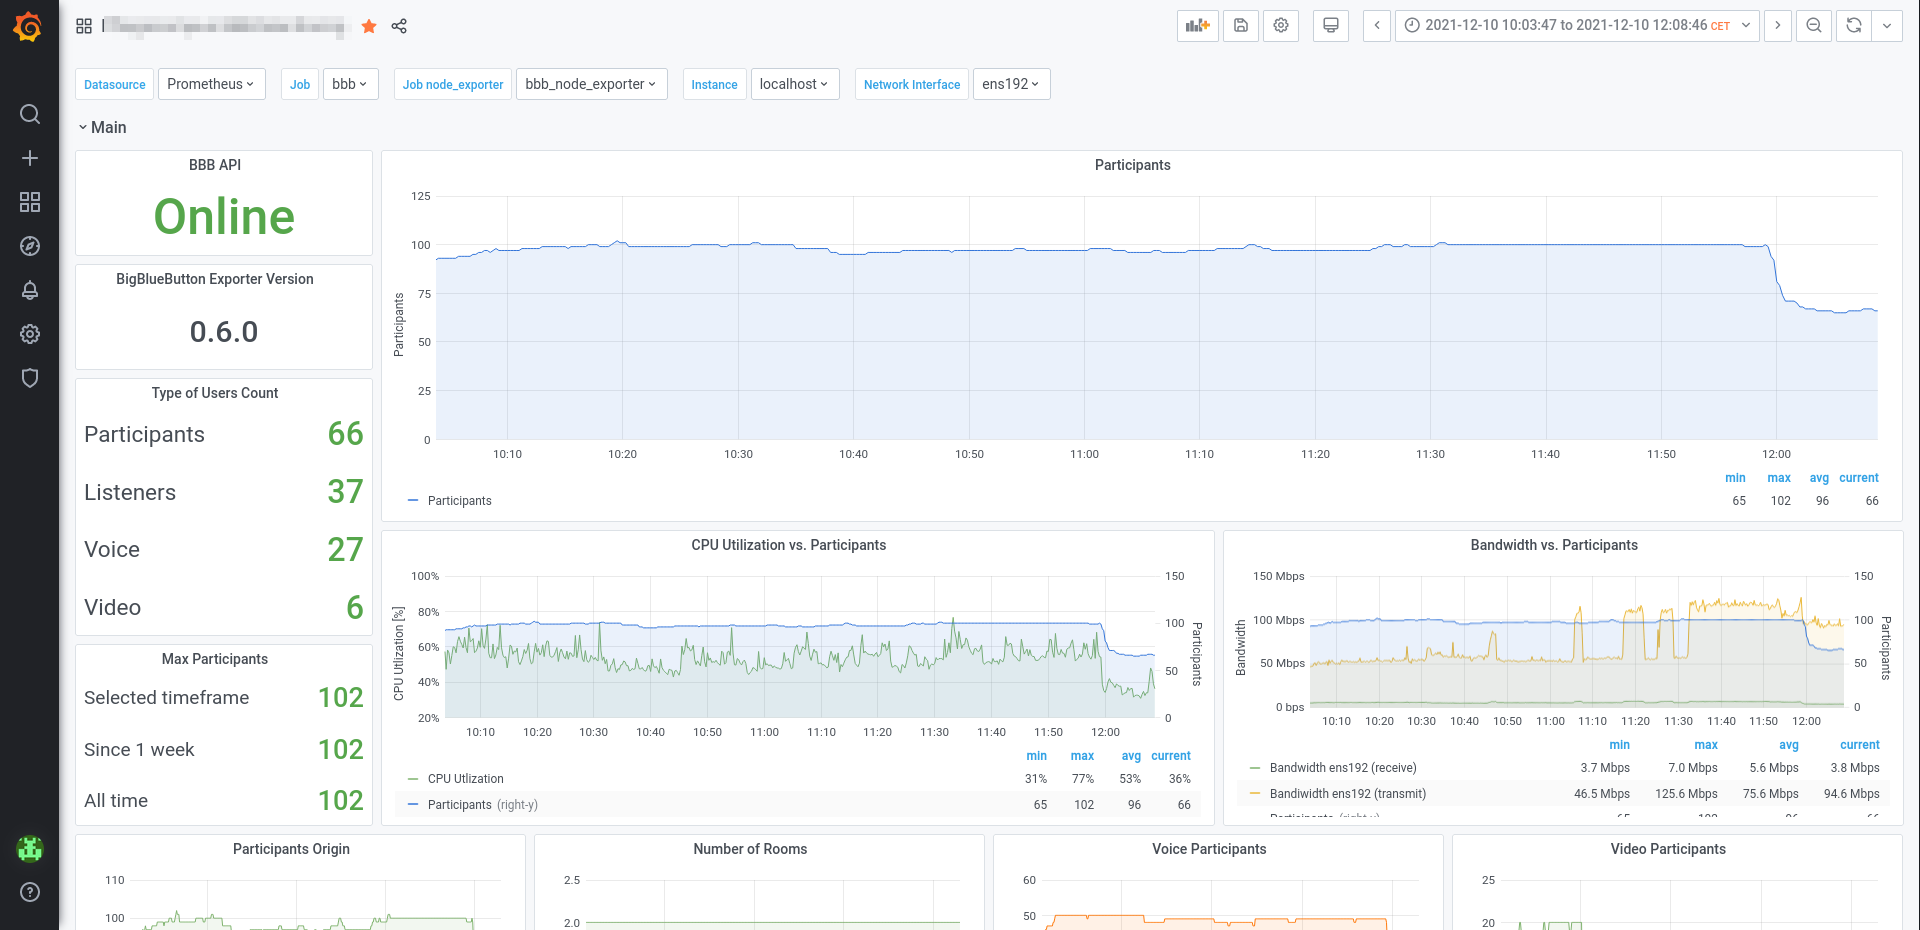The width and height of the screenshot is (1920, 930).
Task: Sort Participants legend by avg column
Action: click(x=1819, y=478)
